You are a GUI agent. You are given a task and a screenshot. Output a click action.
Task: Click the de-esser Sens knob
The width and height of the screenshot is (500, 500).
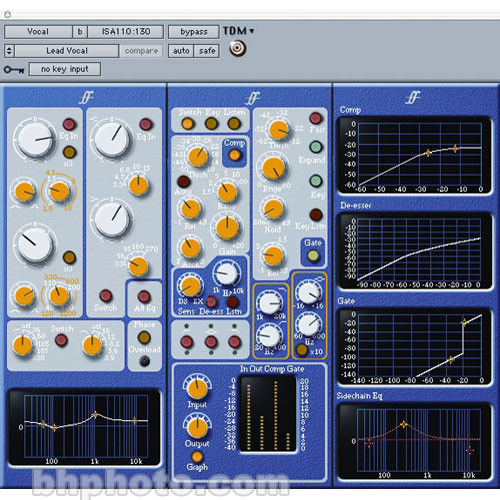190,286
